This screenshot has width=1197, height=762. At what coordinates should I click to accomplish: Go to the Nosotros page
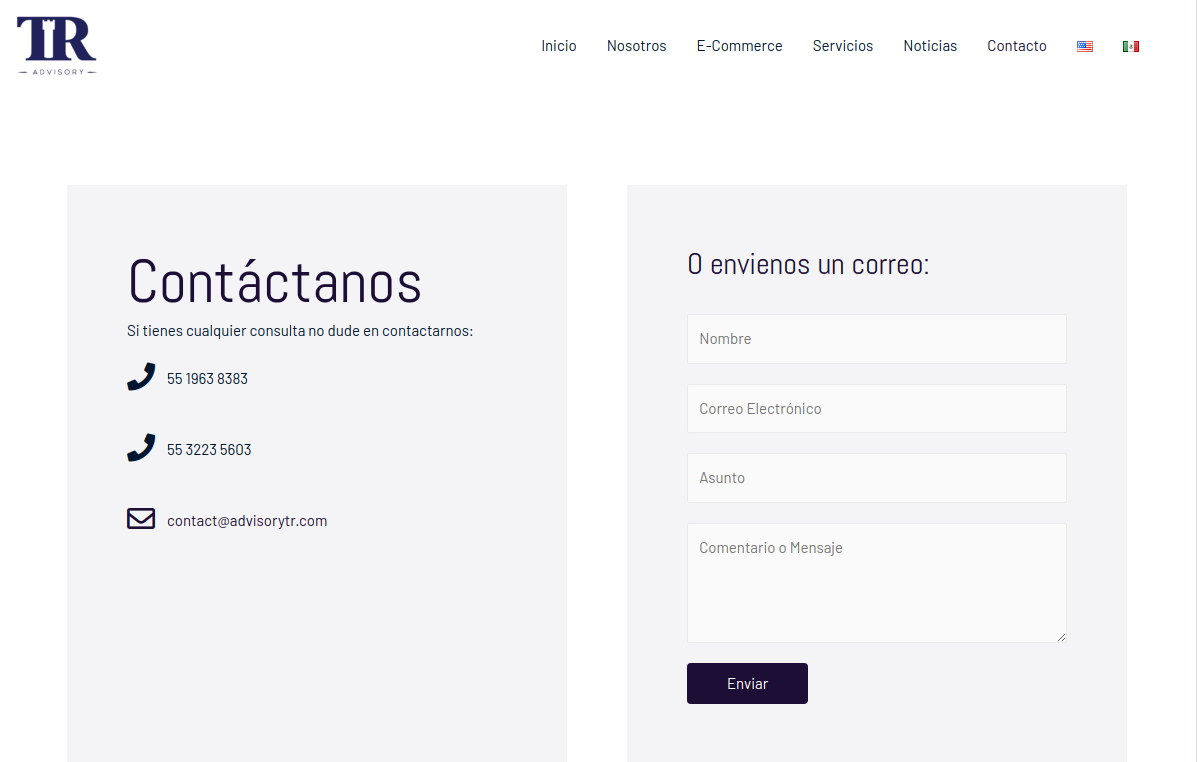(x=636, y=46)
